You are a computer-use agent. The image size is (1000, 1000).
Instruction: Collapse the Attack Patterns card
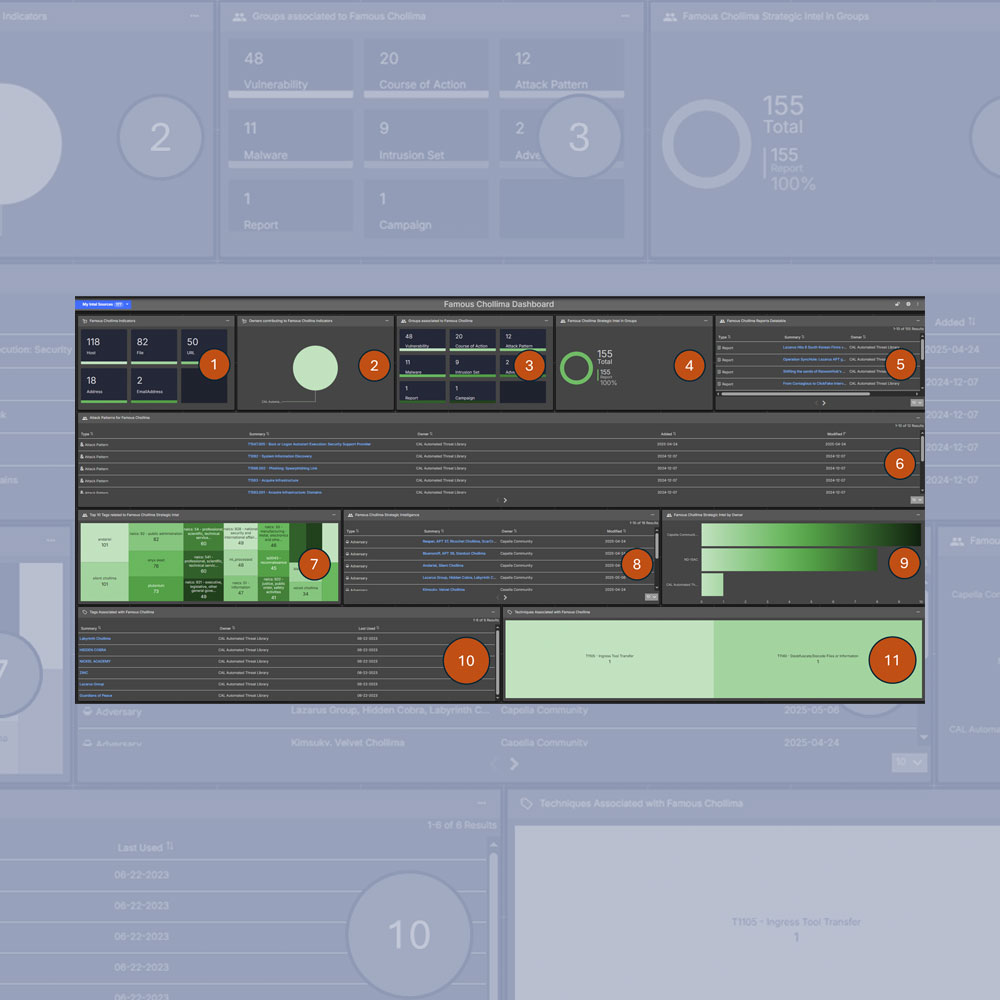[918, 418]
